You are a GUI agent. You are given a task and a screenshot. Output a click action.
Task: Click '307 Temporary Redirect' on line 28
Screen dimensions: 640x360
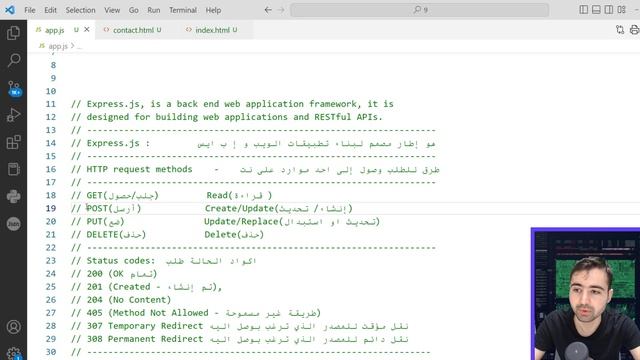145,326
